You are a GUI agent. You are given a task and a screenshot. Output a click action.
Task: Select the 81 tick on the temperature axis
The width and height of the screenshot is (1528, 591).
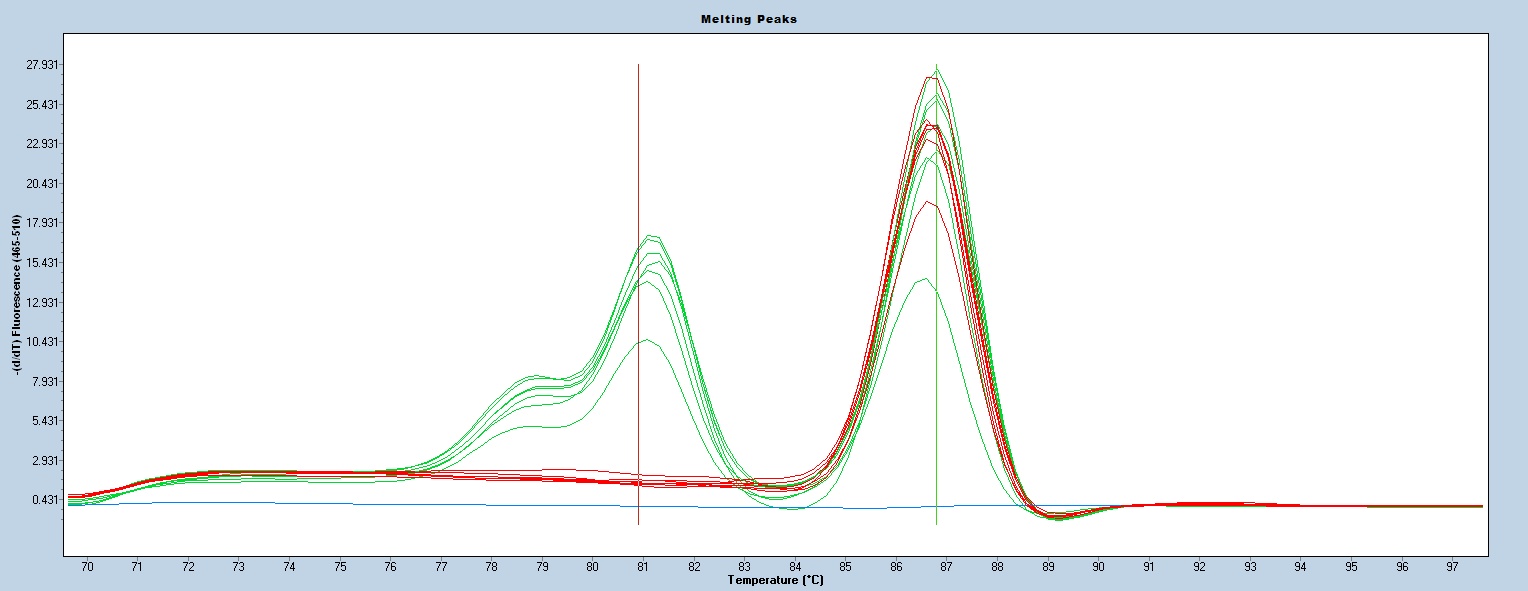pos(643,567)
